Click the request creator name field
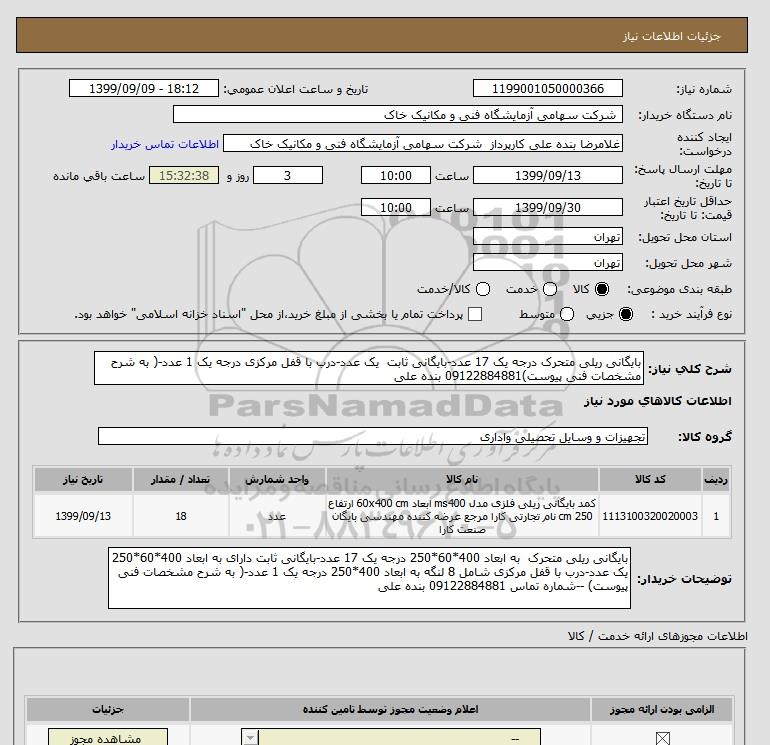 (423, 143)
